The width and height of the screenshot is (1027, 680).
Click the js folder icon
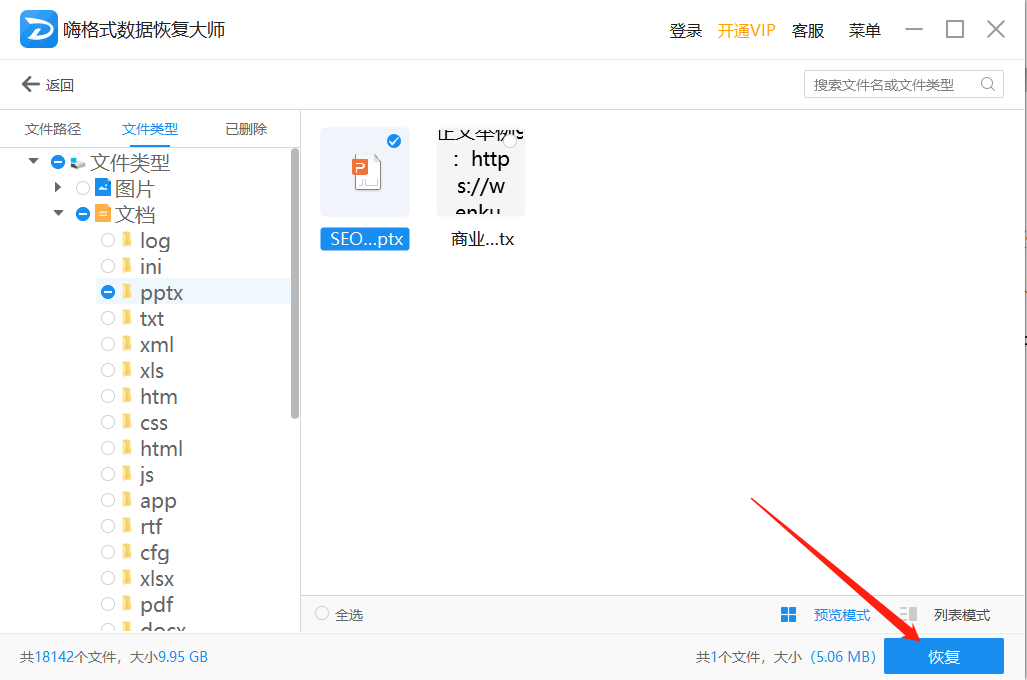127,474
